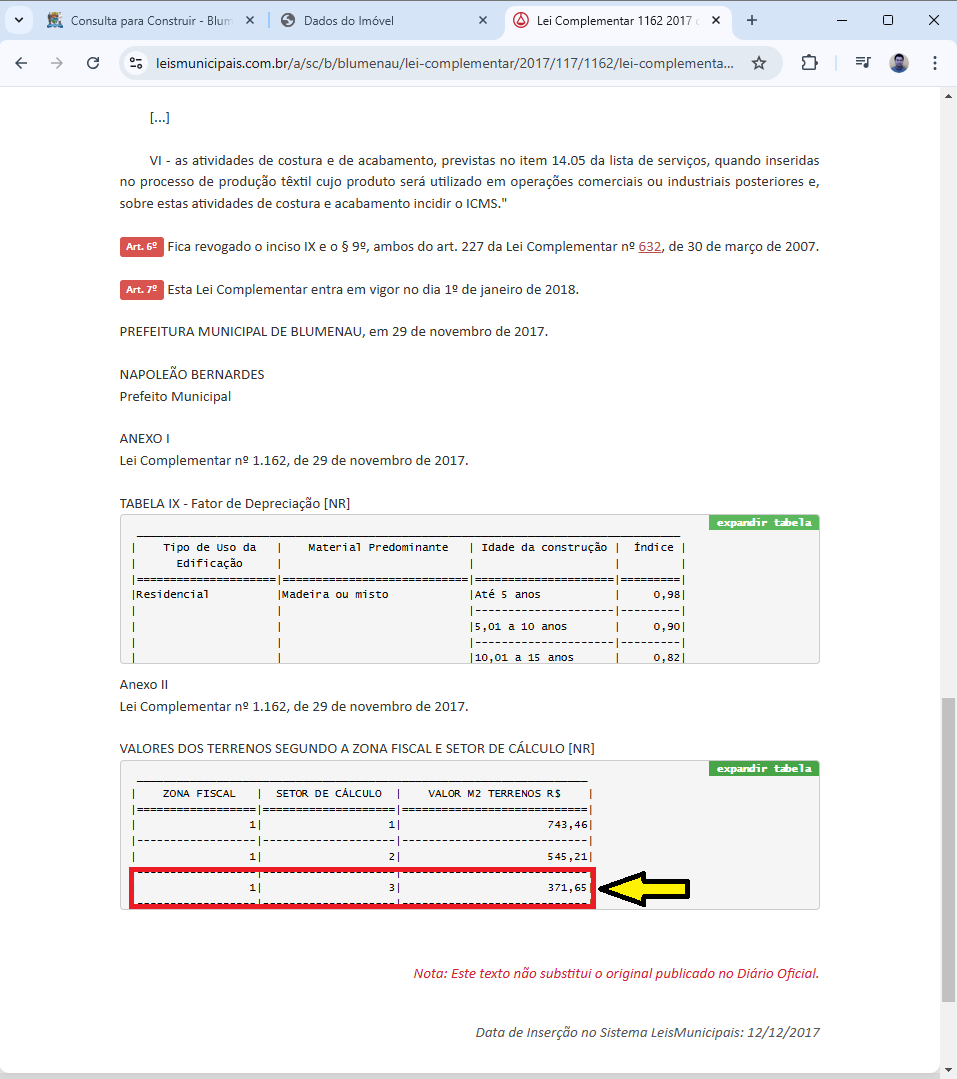Open the global media controls icon
This screenshot has height=1079, width=957.
[x=861, y=62]
